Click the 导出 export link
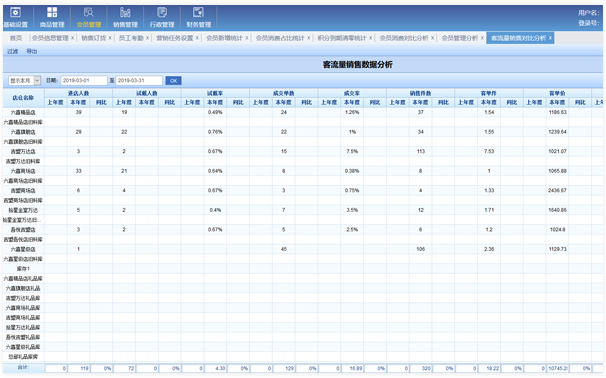Image resolution: width=606 pixels, height=378 pixels. pyautogui.click(x=32, y=51)
